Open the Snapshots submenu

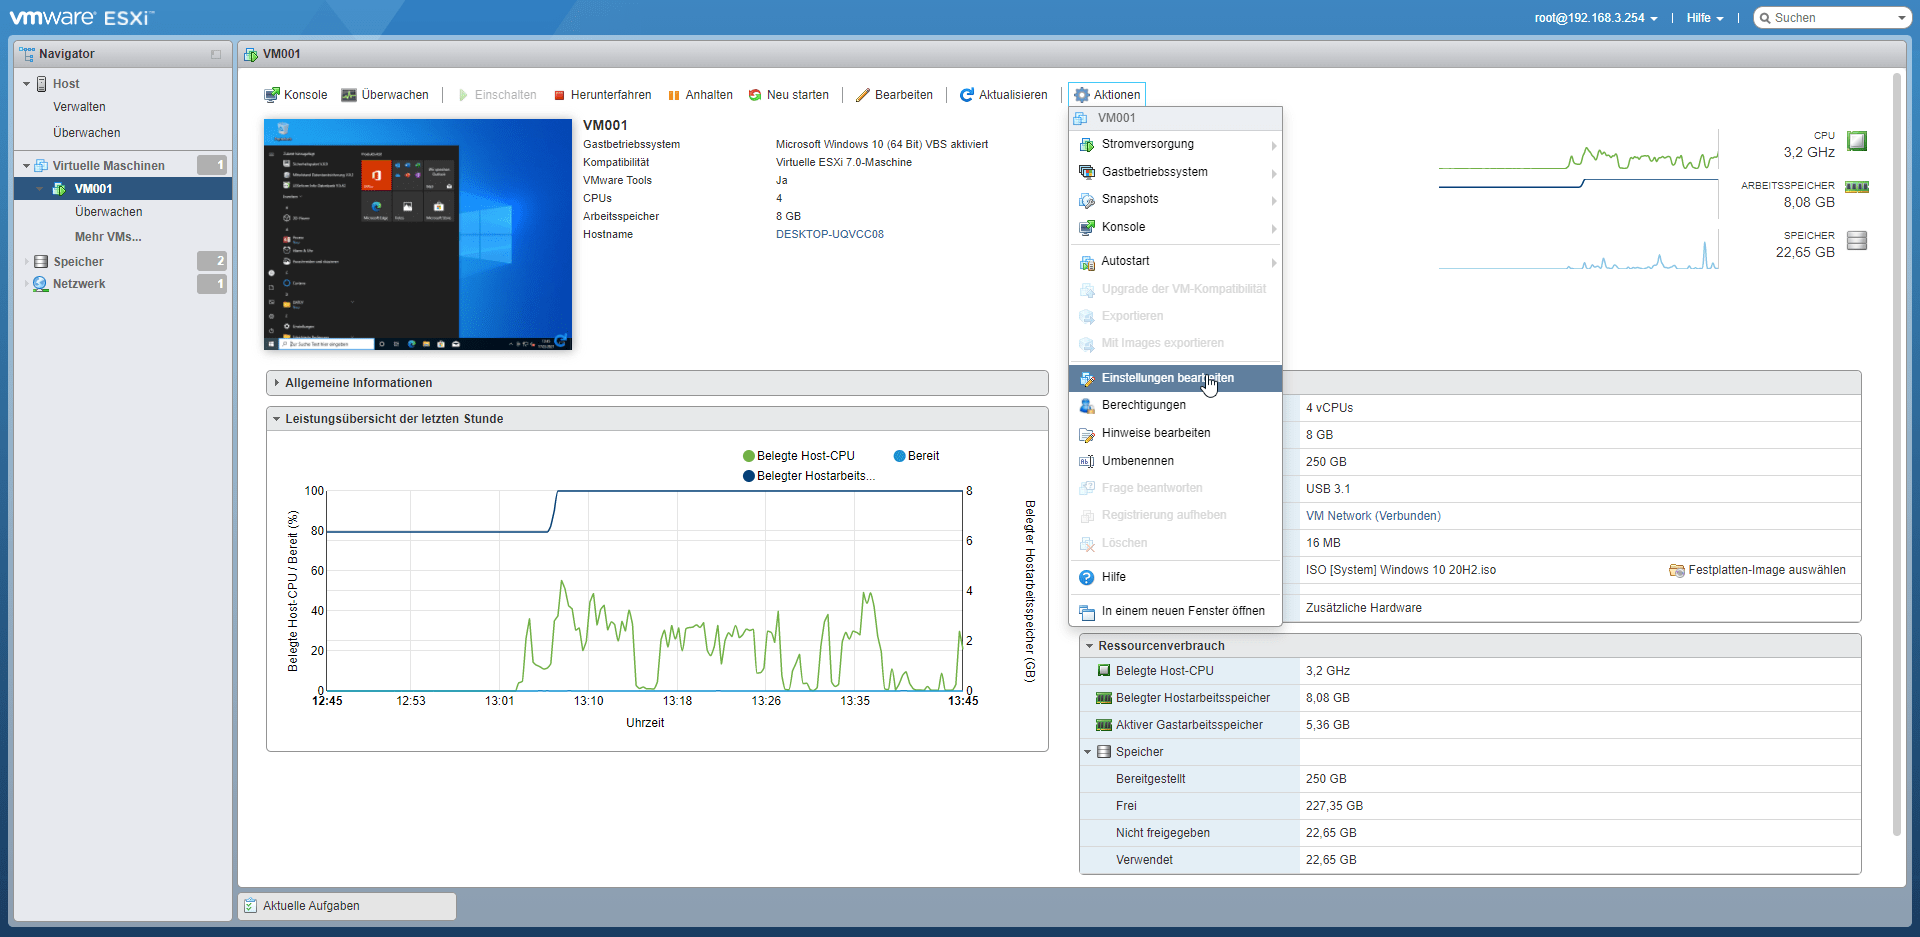point(1130,200)
